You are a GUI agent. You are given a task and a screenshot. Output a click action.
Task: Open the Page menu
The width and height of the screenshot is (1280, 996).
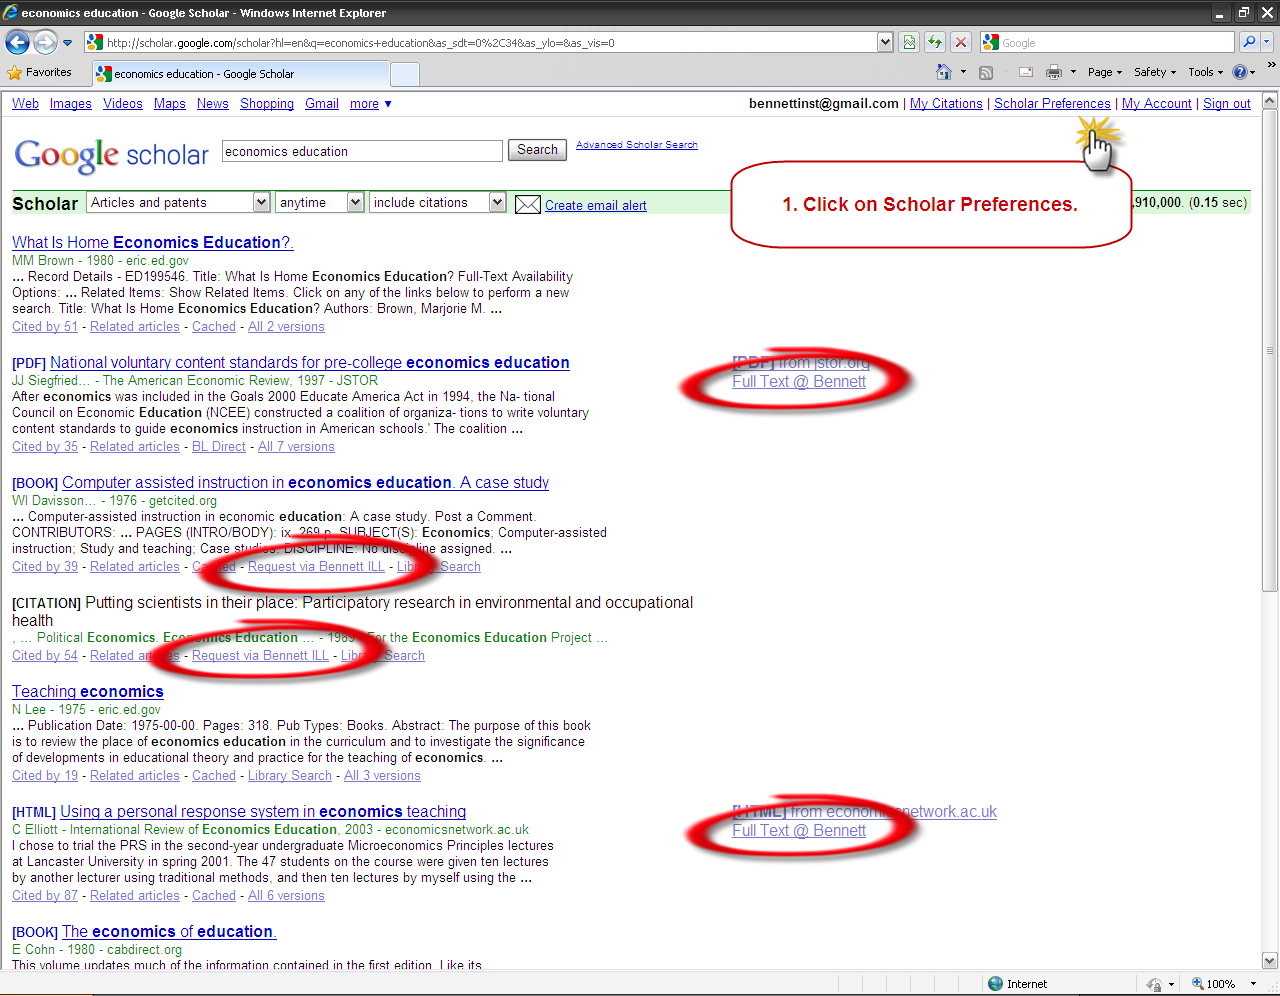(x=1105, y=72)
